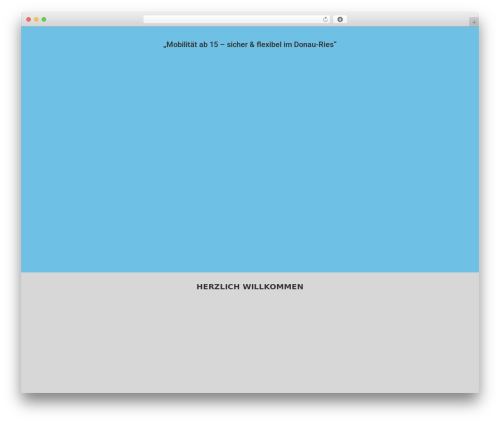Click the round extension button beside the address bar
The width and height of the screenshot is (500, 423).
pos(340,20)
